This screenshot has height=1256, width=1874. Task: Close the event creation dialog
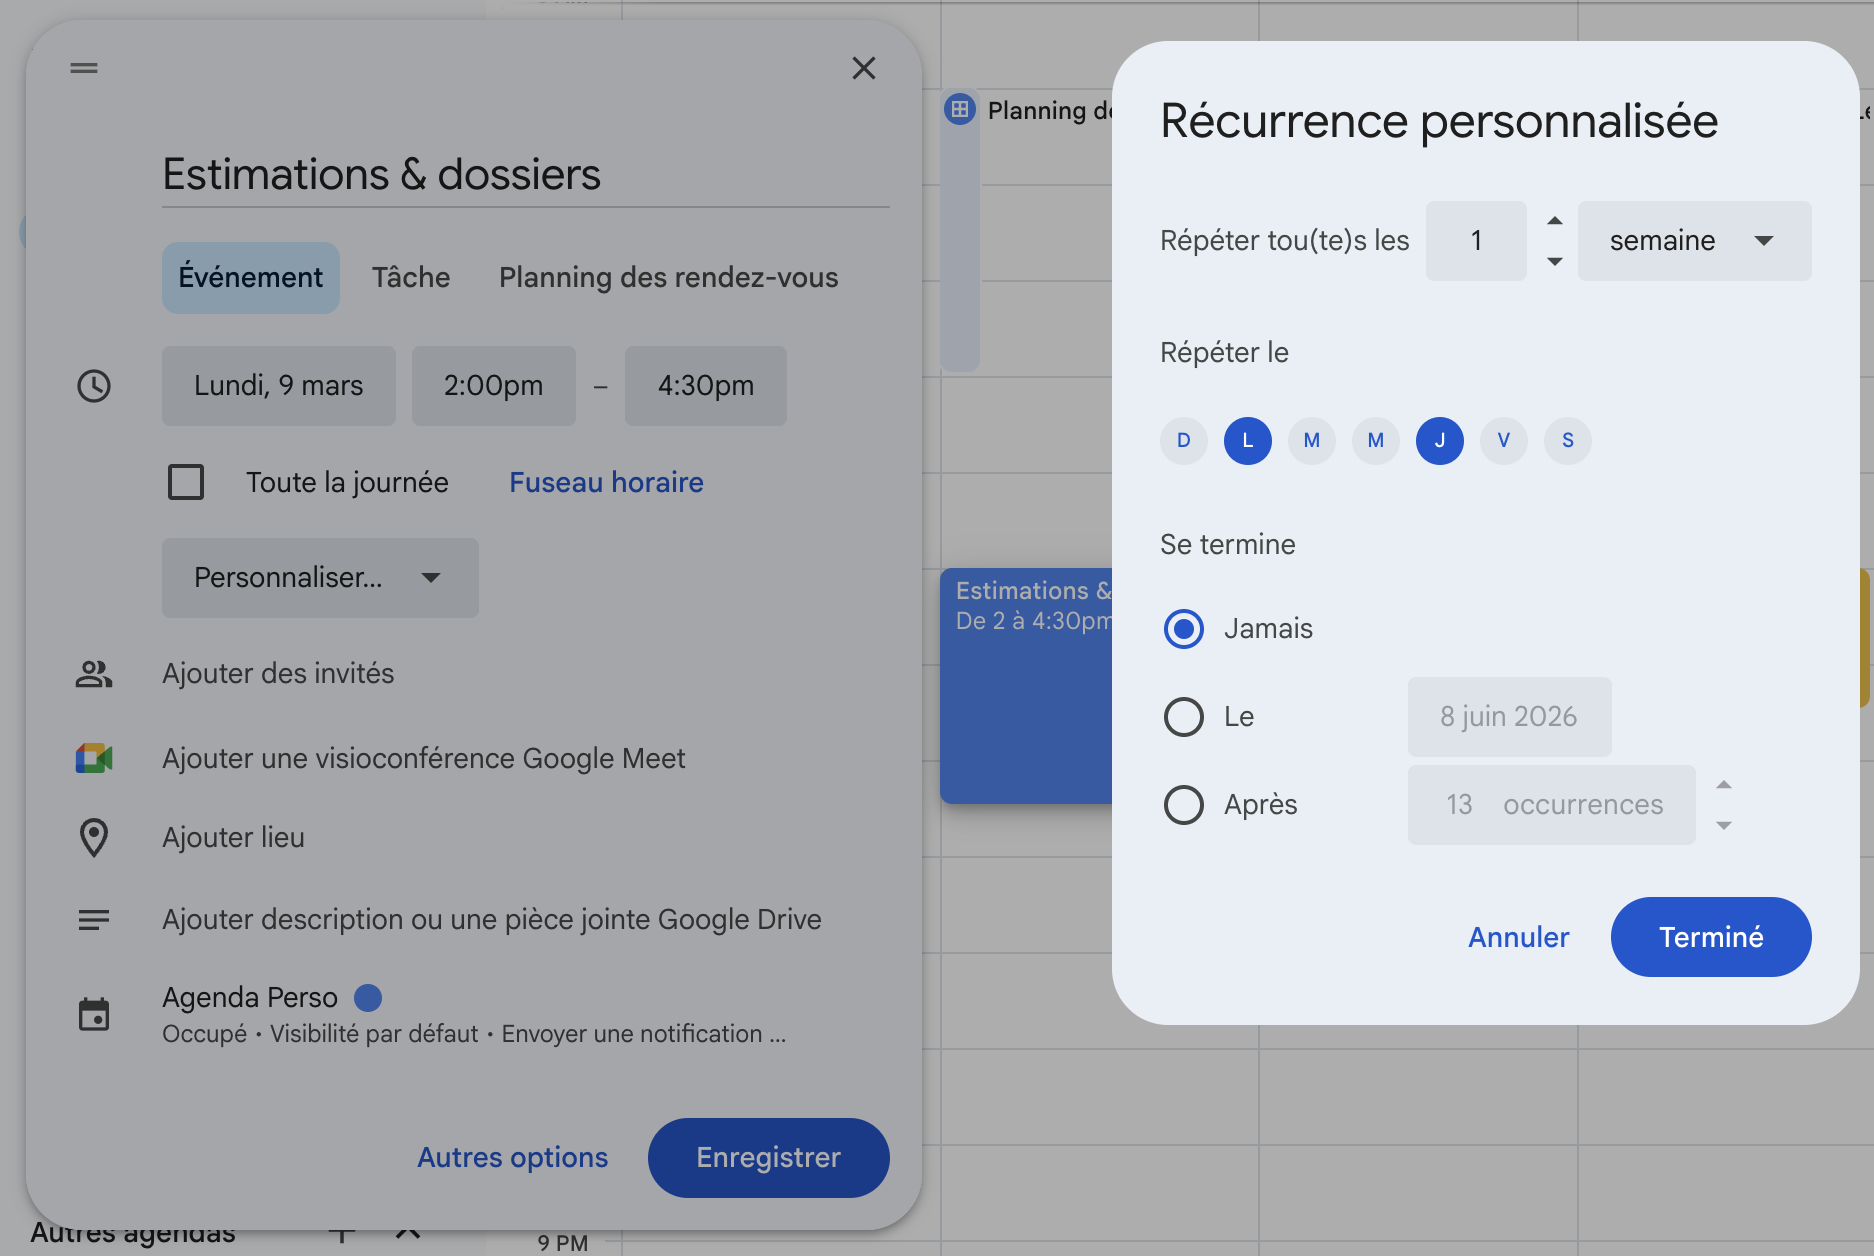[x=863, y=68]
